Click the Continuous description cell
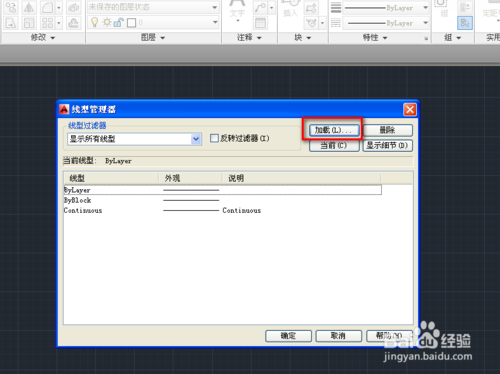This screenshot has width=500, height=374. 242,211
